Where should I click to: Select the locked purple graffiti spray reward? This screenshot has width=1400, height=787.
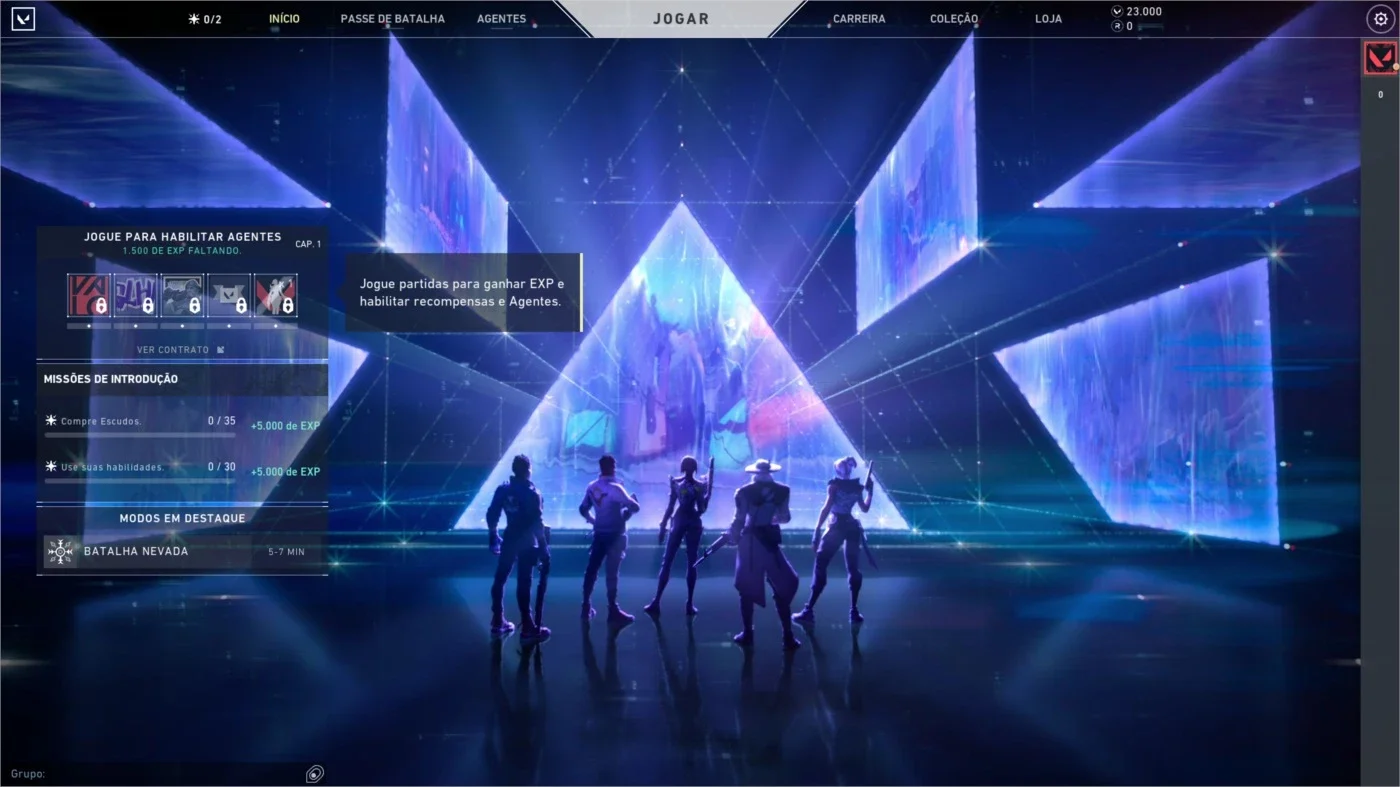coord(135,295)
